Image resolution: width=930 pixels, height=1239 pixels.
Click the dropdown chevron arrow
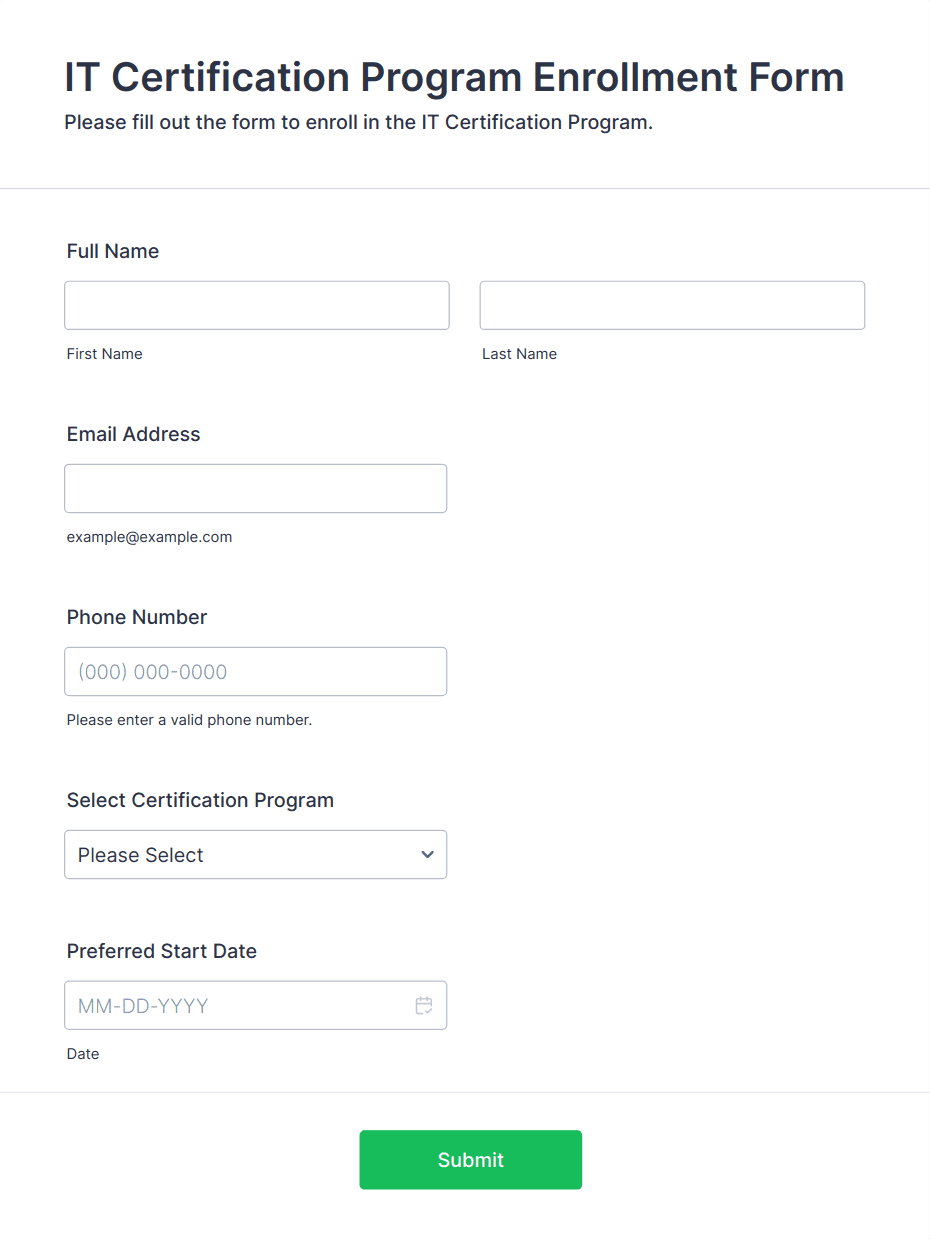click(427, 855)
